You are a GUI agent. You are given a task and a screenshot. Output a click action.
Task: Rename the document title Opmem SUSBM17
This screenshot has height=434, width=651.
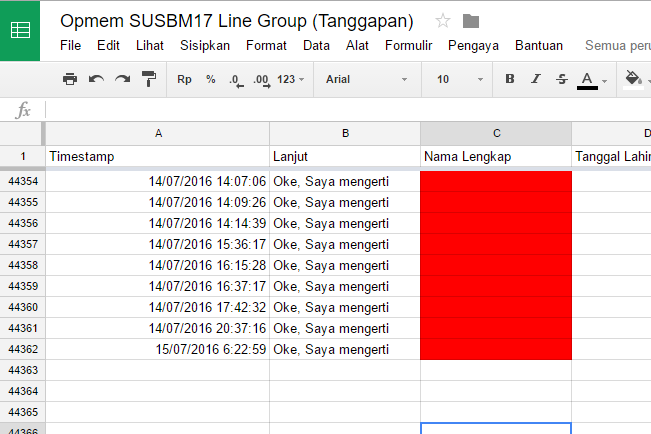(x=237, y=21)
